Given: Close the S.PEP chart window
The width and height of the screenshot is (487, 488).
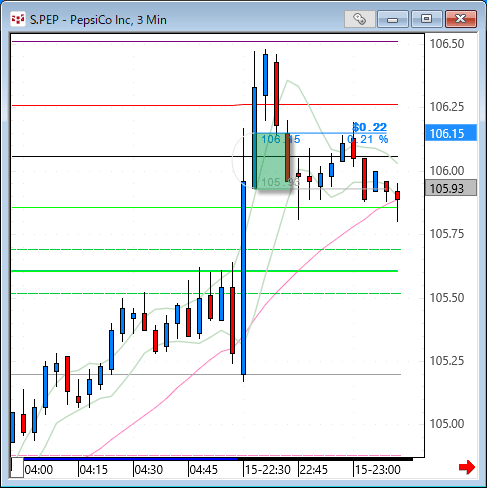Looking at the screenshot, I should coord(461,19).
